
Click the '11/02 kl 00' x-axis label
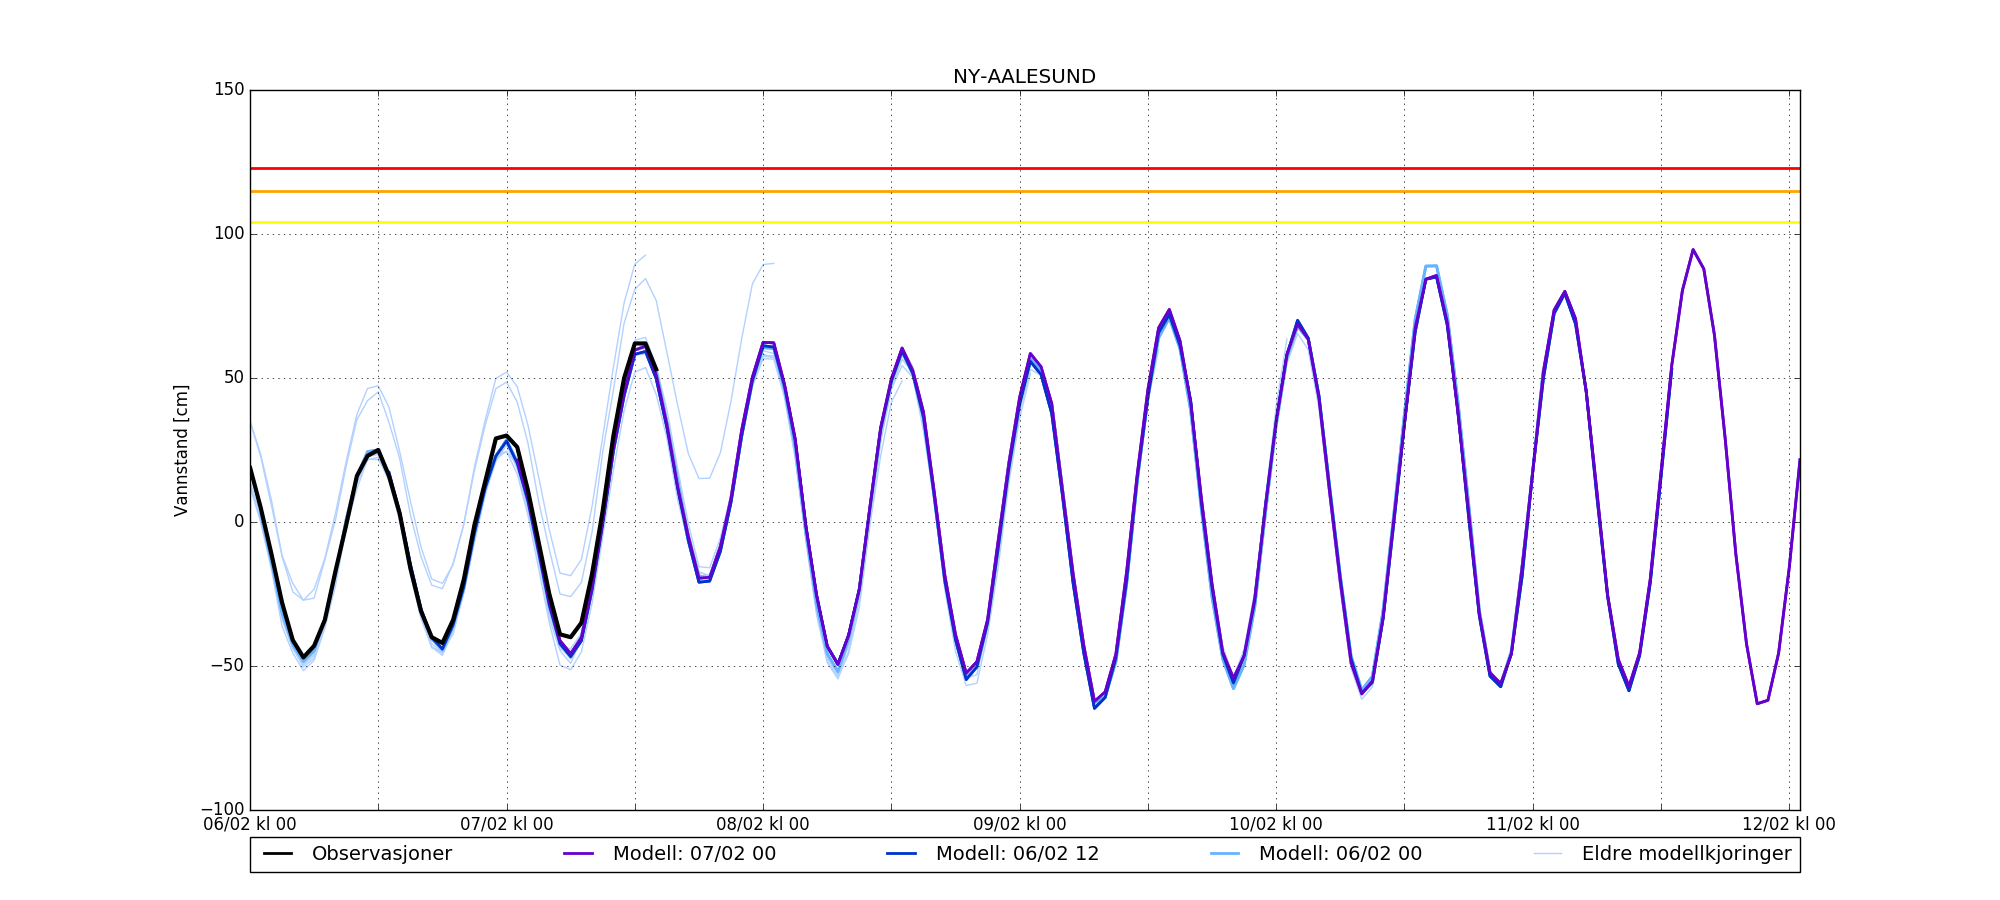tap(1533, 825)
